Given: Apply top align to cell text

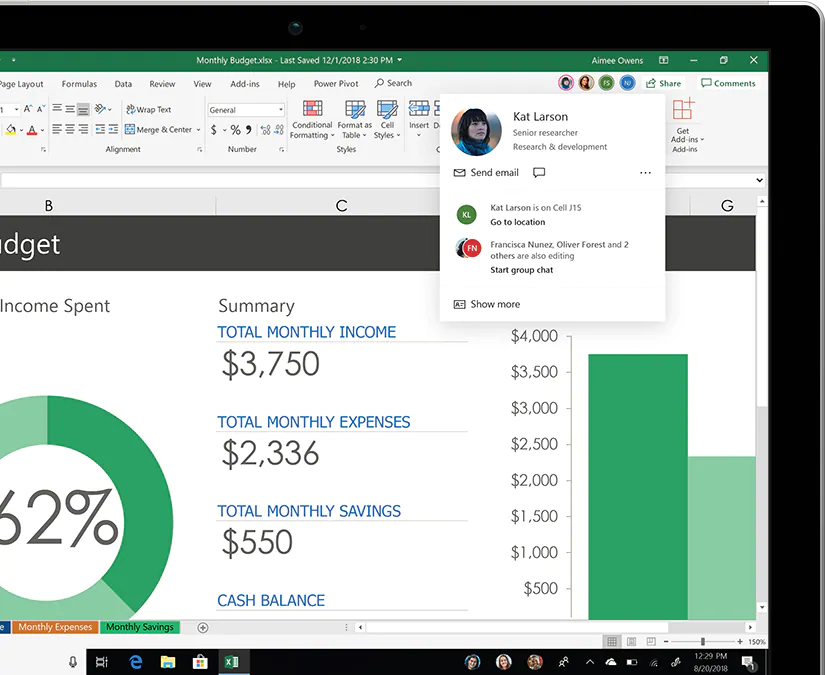Looking at the screenshot, I should tap(57, 109).
